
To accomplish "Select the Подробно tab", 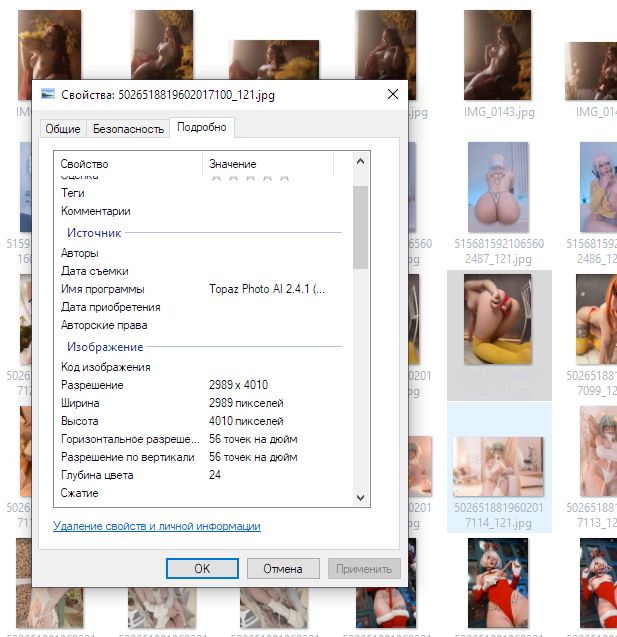I will [x=201, y=127].
